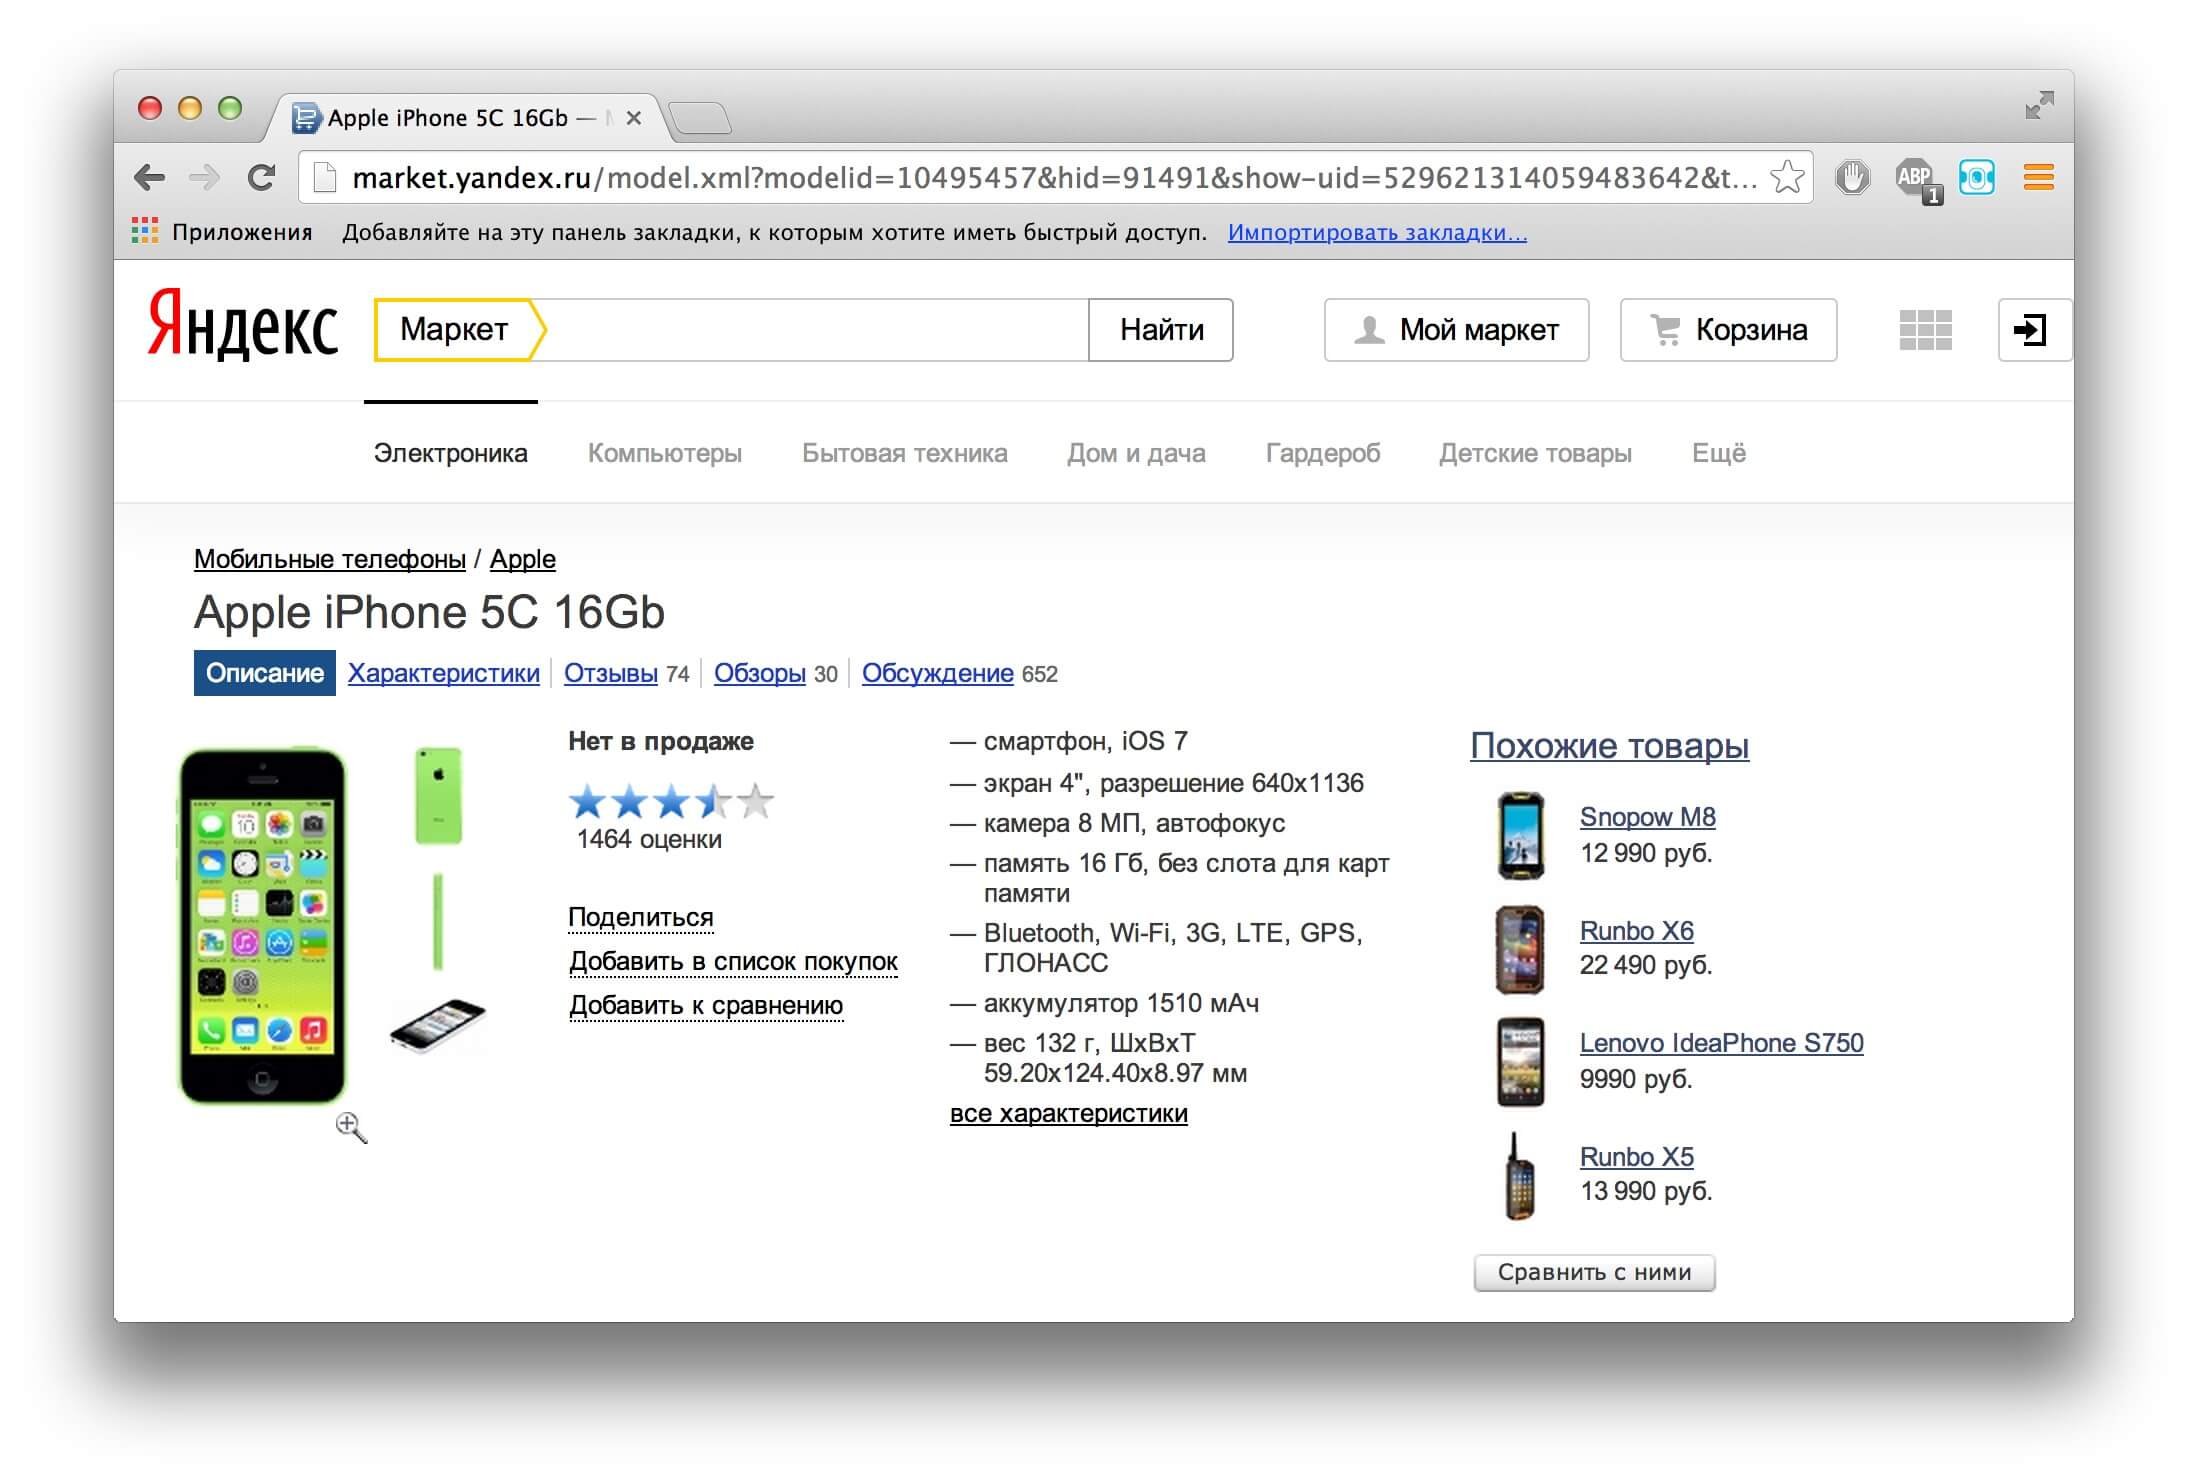The width and height of the screenshot is (2188, 1480).
Task: Go back with the browser back arrow
Action: click(149, 178)
